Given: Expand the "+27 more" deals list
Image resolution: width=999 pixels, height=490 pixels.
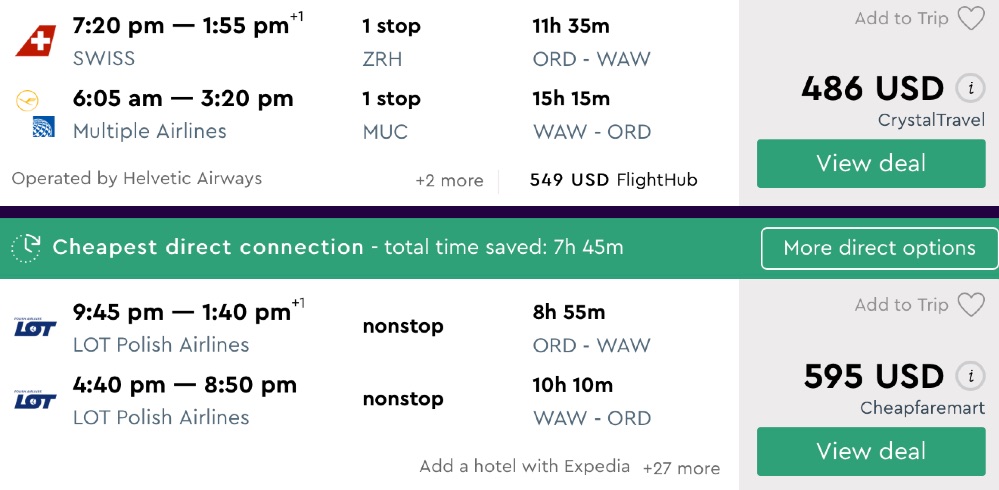Looking at the screenshot, I should 681,468.
